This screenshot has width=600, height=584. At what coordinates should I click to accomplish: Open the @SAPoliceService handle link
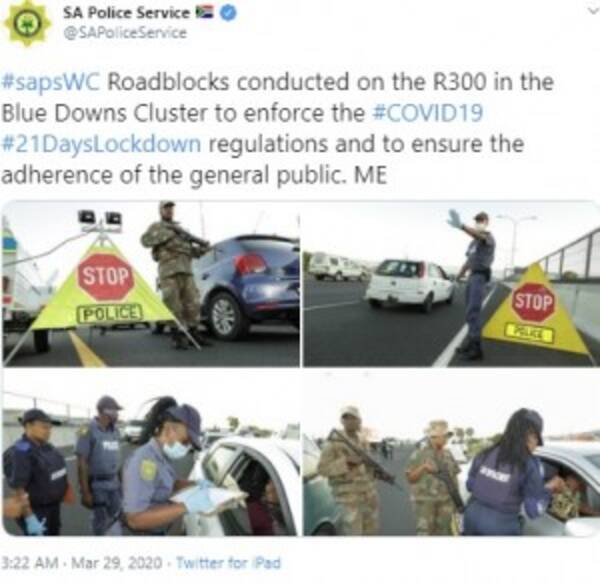[125, 33]
